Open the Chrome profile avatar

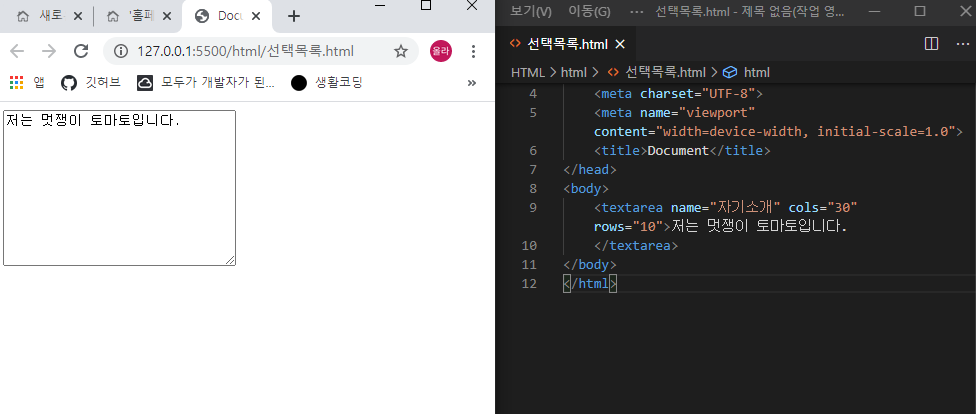tap(441, 51)
